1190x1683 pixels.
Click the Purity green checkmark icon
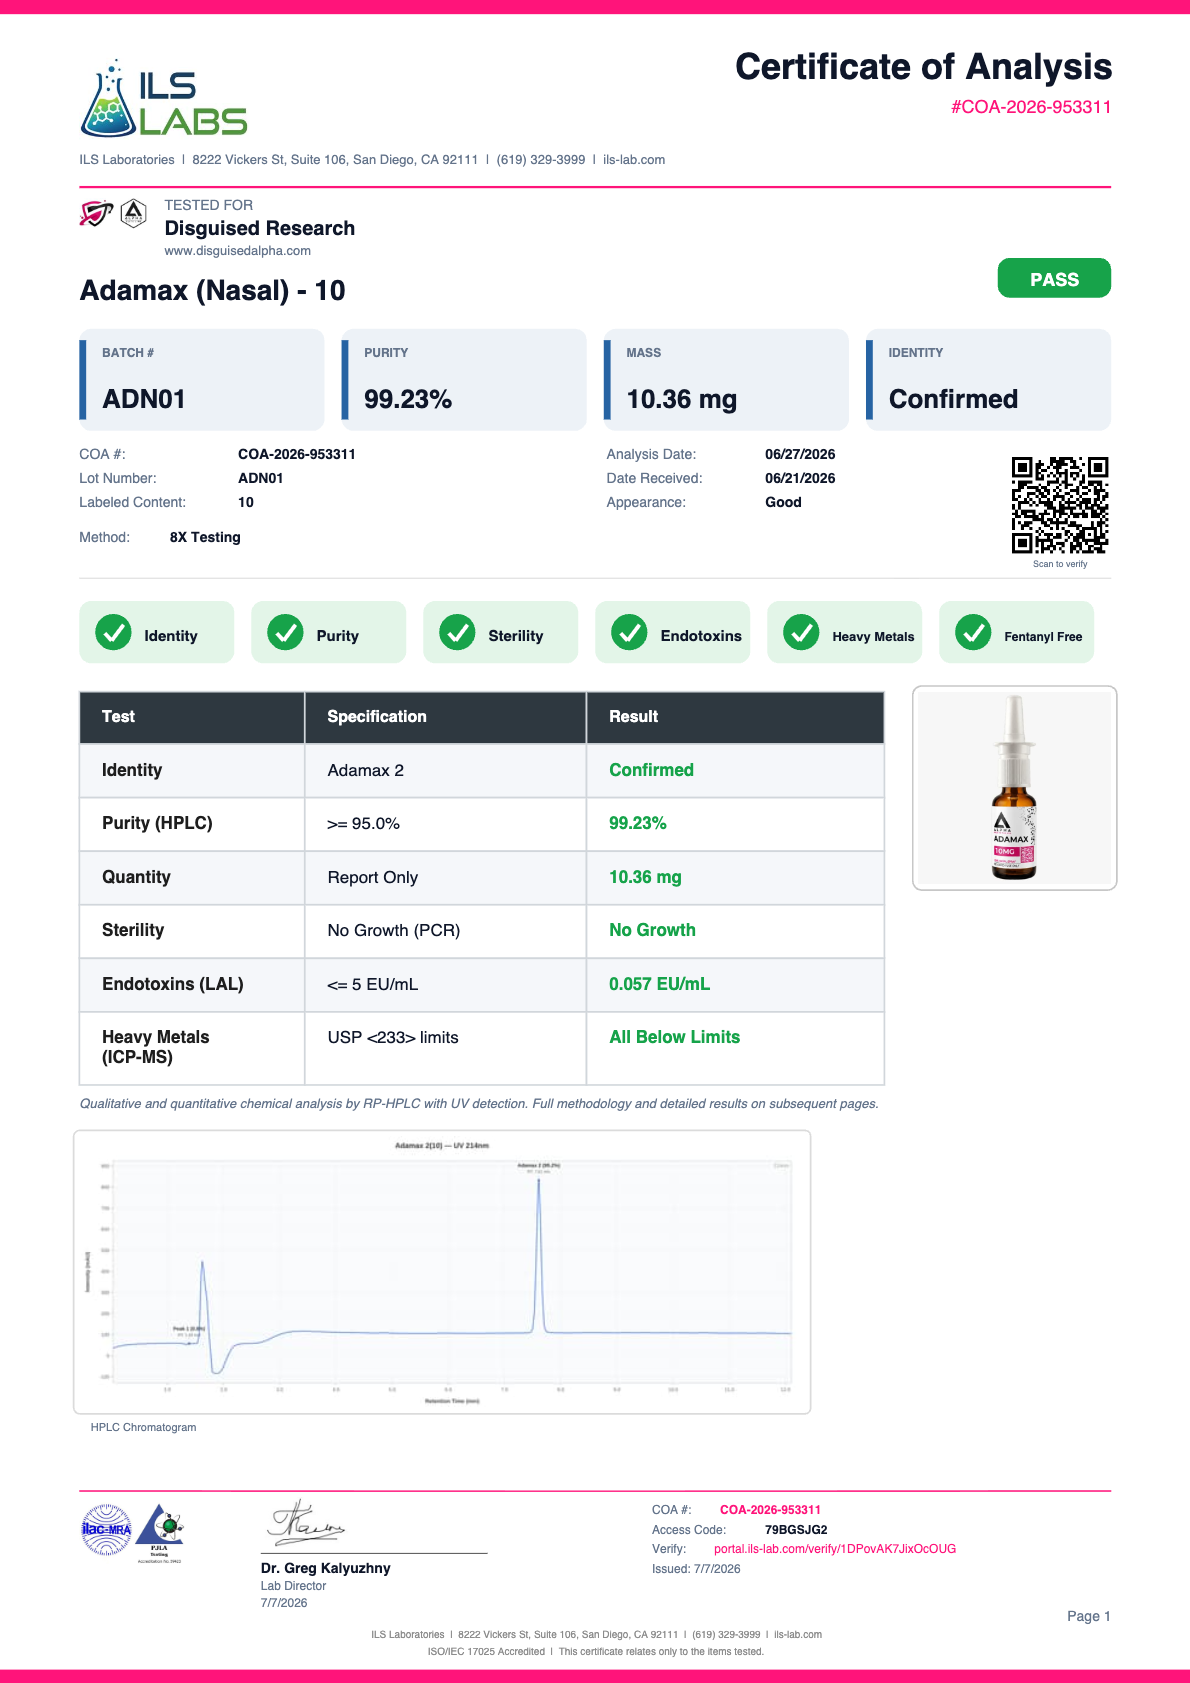click(x=285, y=632)
